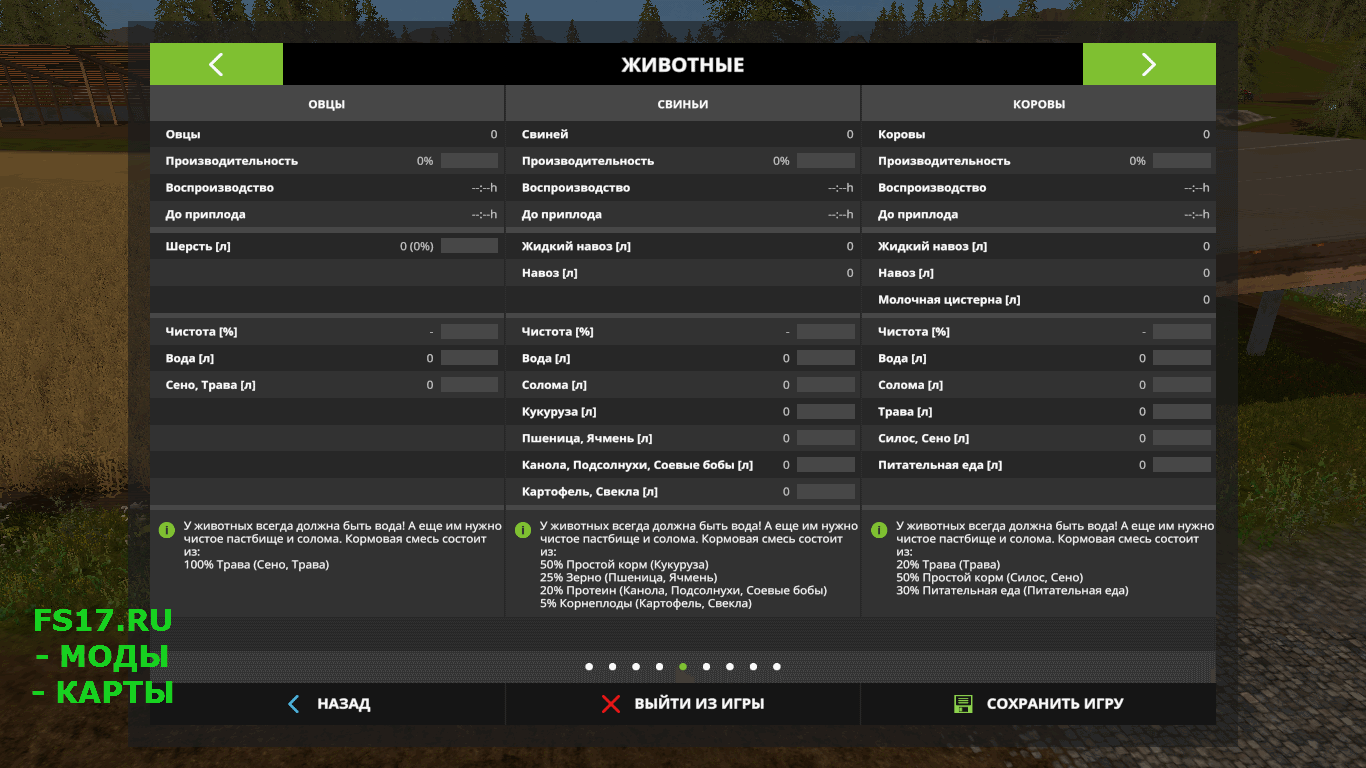Jump to fourth page indicator dot
1366x768 pixels.
click(x=659, y=666)
